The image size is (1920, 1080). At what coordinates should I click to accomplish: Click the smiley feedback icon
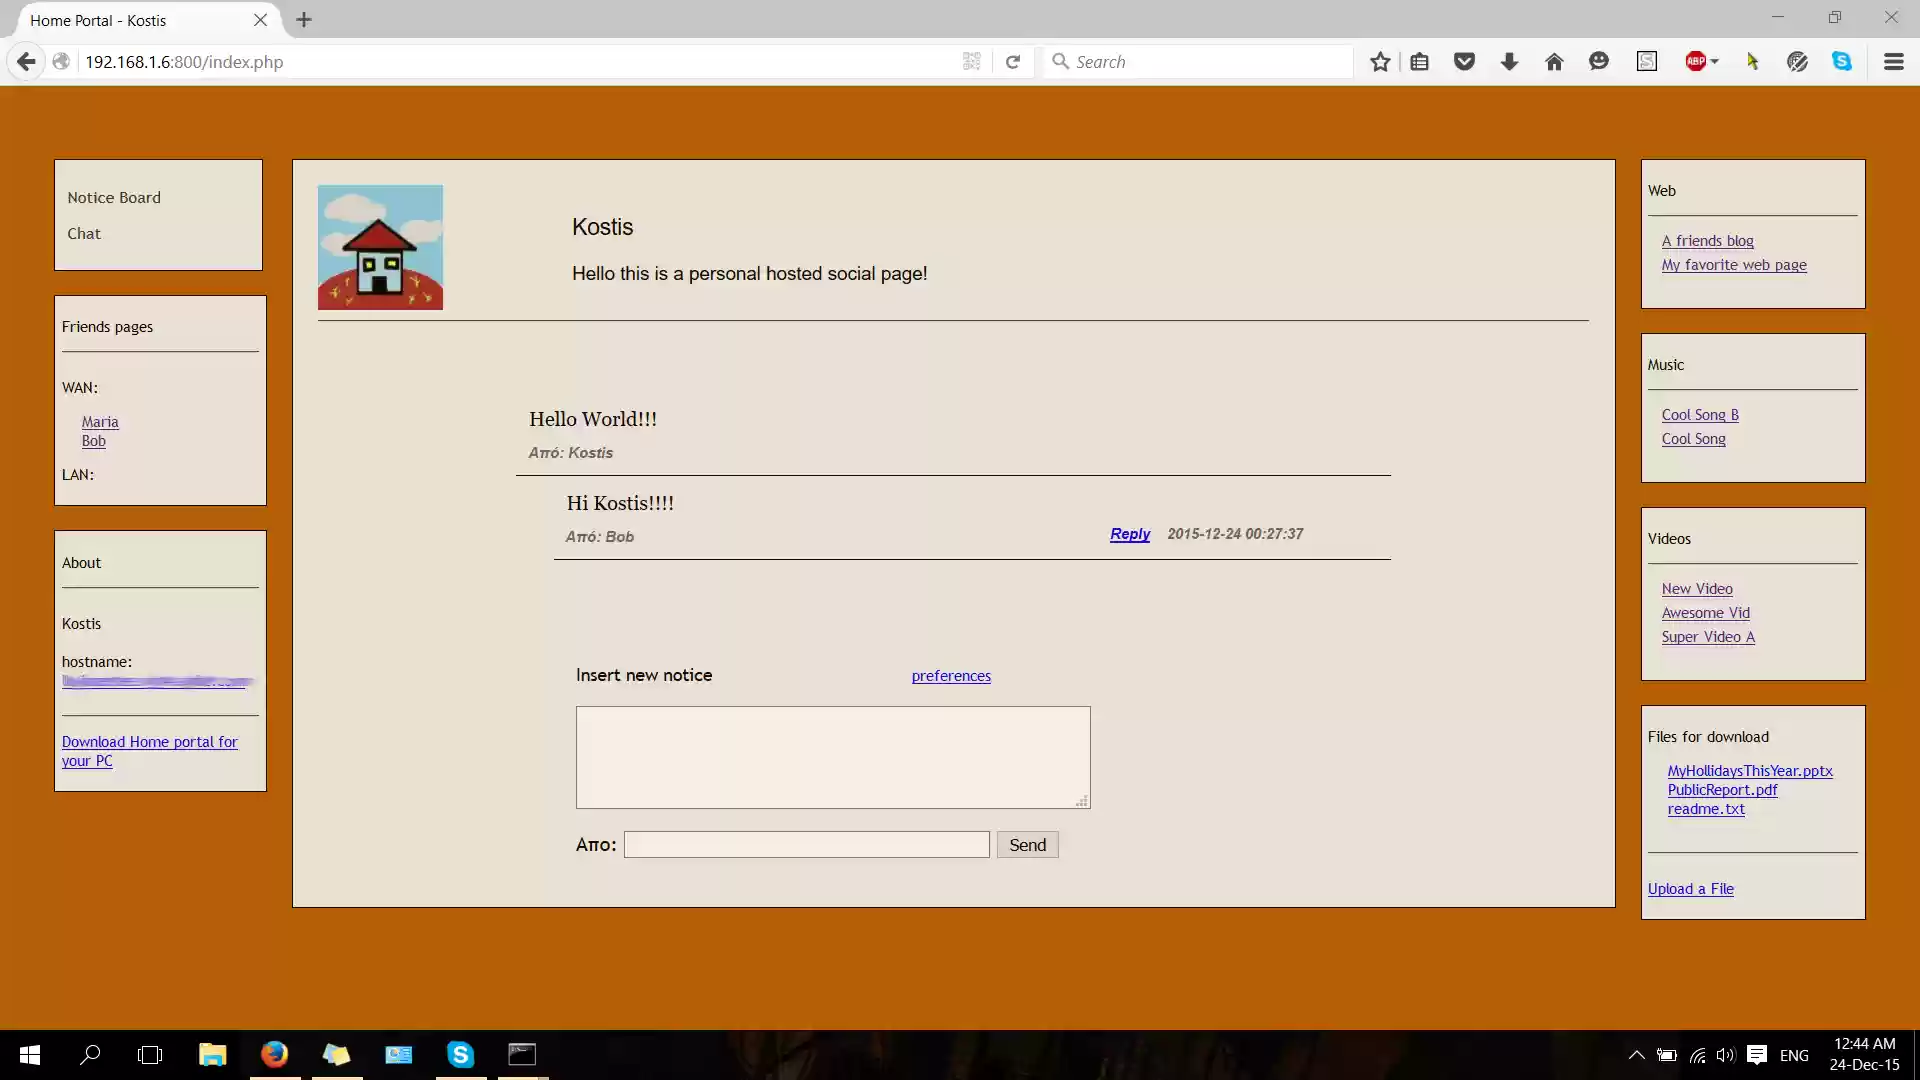(1599, 61)
